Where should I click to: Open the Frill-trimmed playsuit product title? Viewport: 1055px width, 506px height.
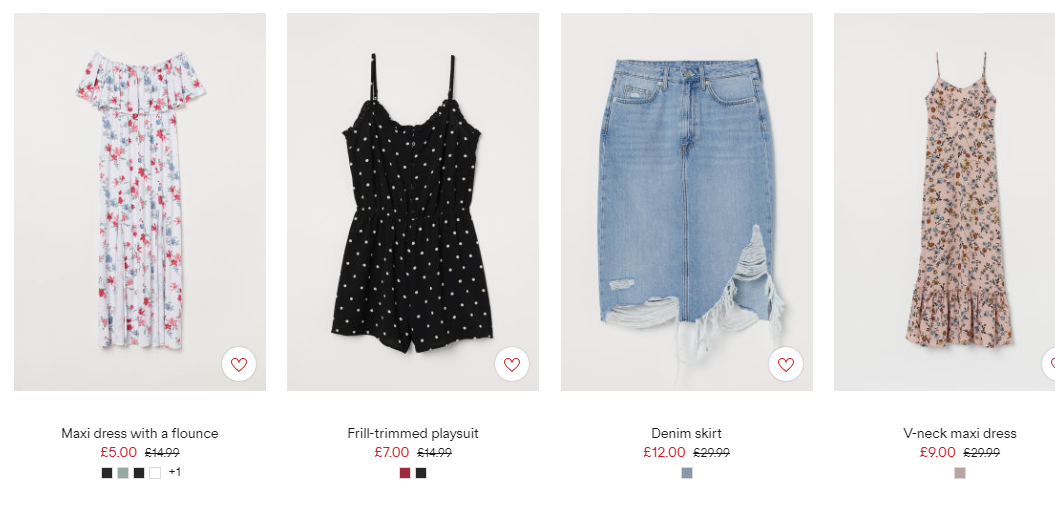pos(413,433)
